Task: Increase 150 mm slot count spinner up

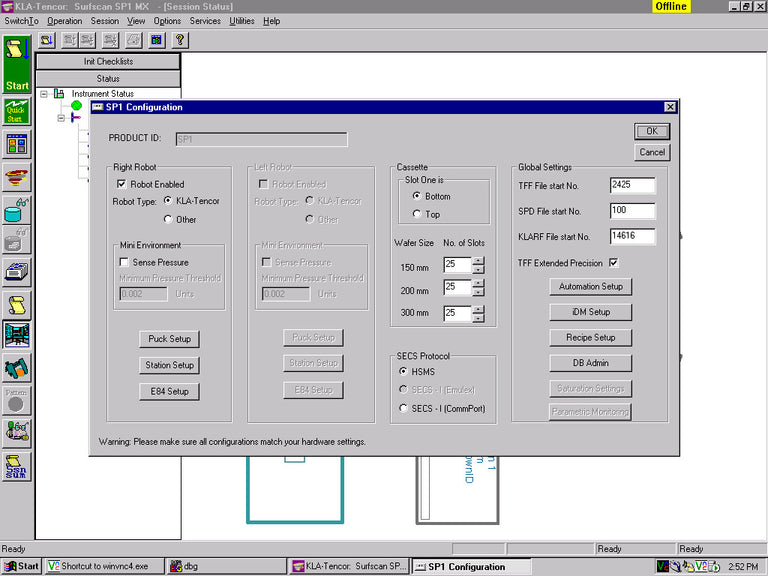Action: click(x=479, y=261)
